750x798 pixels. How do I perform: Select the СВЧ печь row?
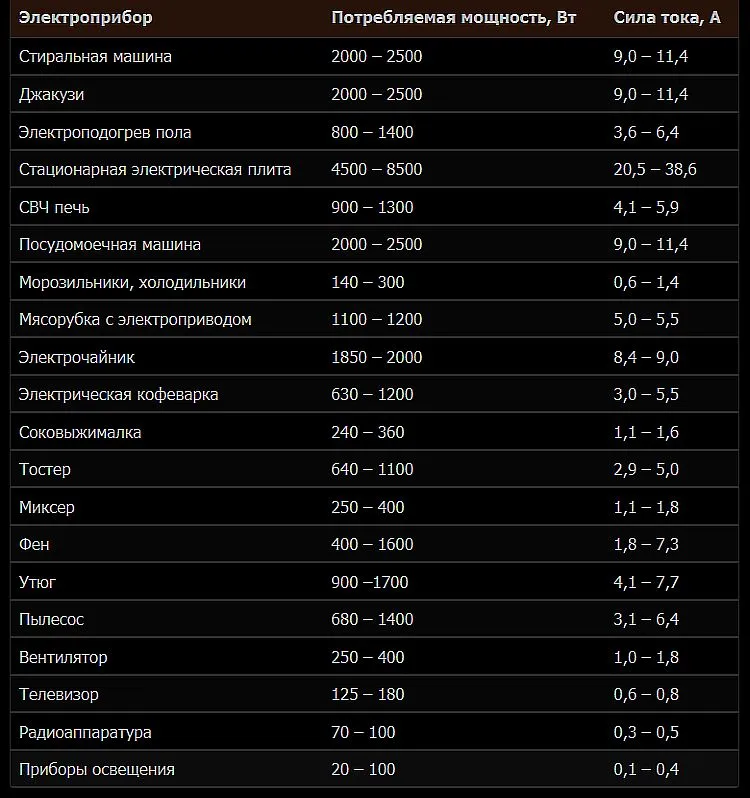pyautogui.click(x=374, y=207)
